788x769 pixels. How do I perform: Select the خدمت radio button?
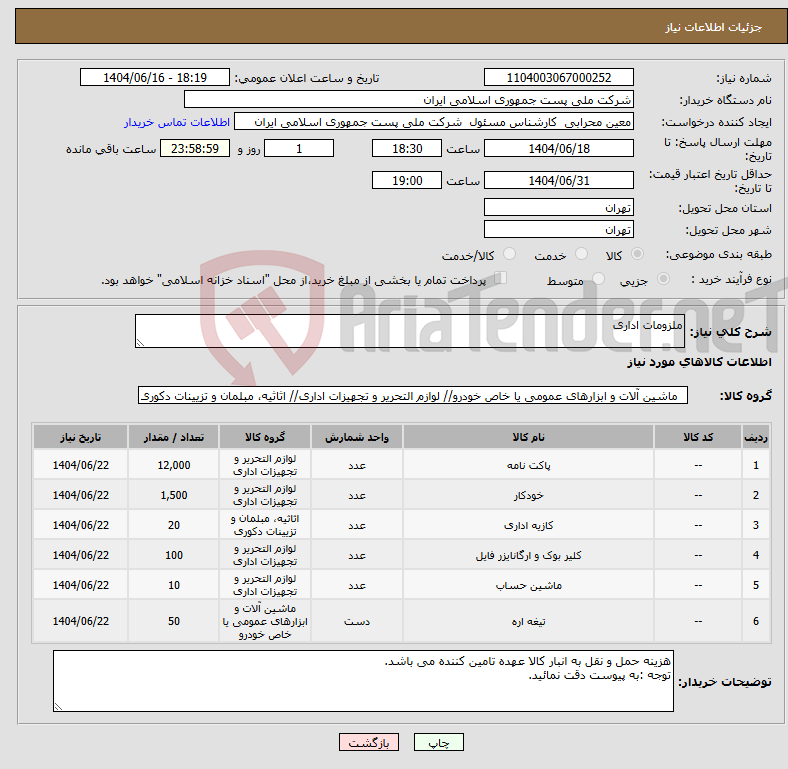tap(581, 254)
